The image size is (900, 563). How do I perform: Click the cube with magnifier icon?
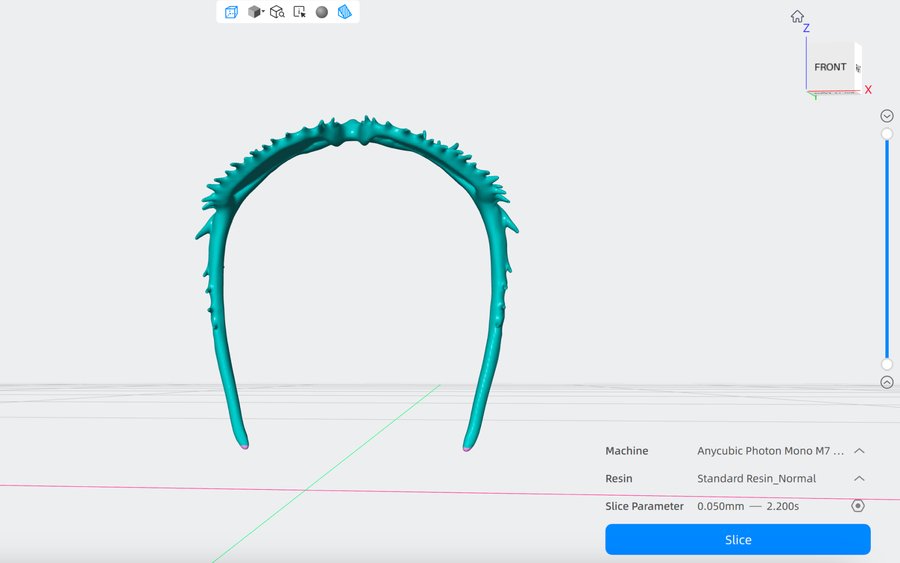pos(277,12)
